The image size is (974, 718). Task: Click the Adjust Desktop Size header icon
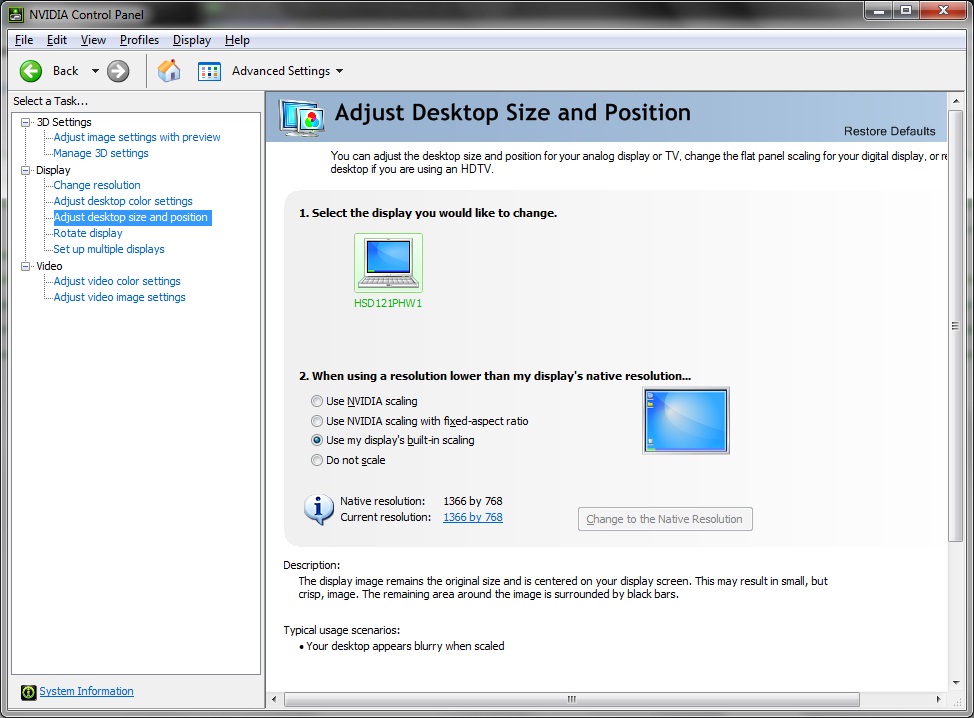(x=302, y=117)
